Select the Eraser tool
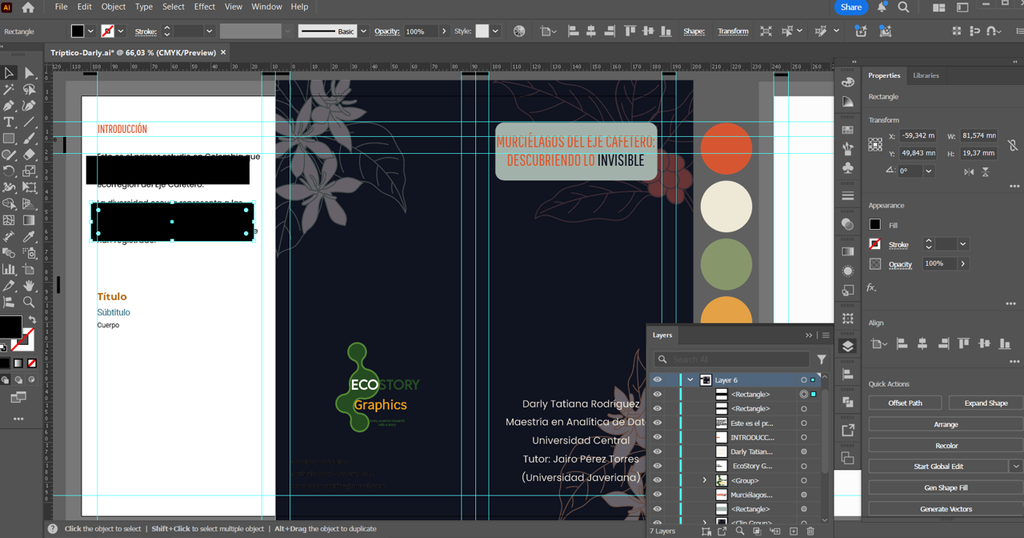The width and height of the screenshot is (1024, 538). pyautogui.click(x=29, y=155)
